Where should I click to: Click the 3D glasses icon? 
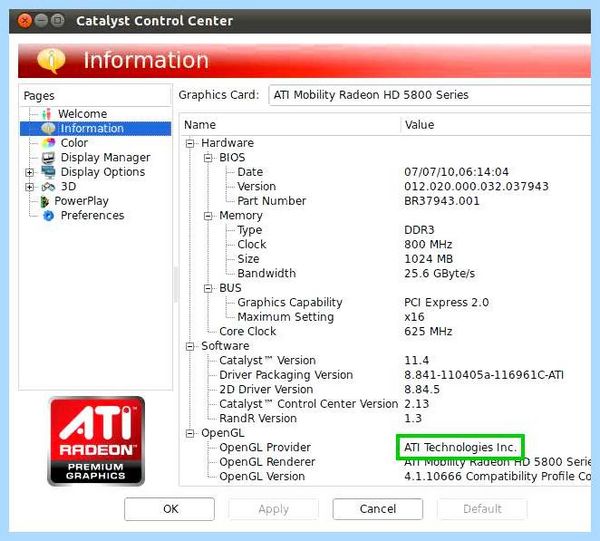49,187
